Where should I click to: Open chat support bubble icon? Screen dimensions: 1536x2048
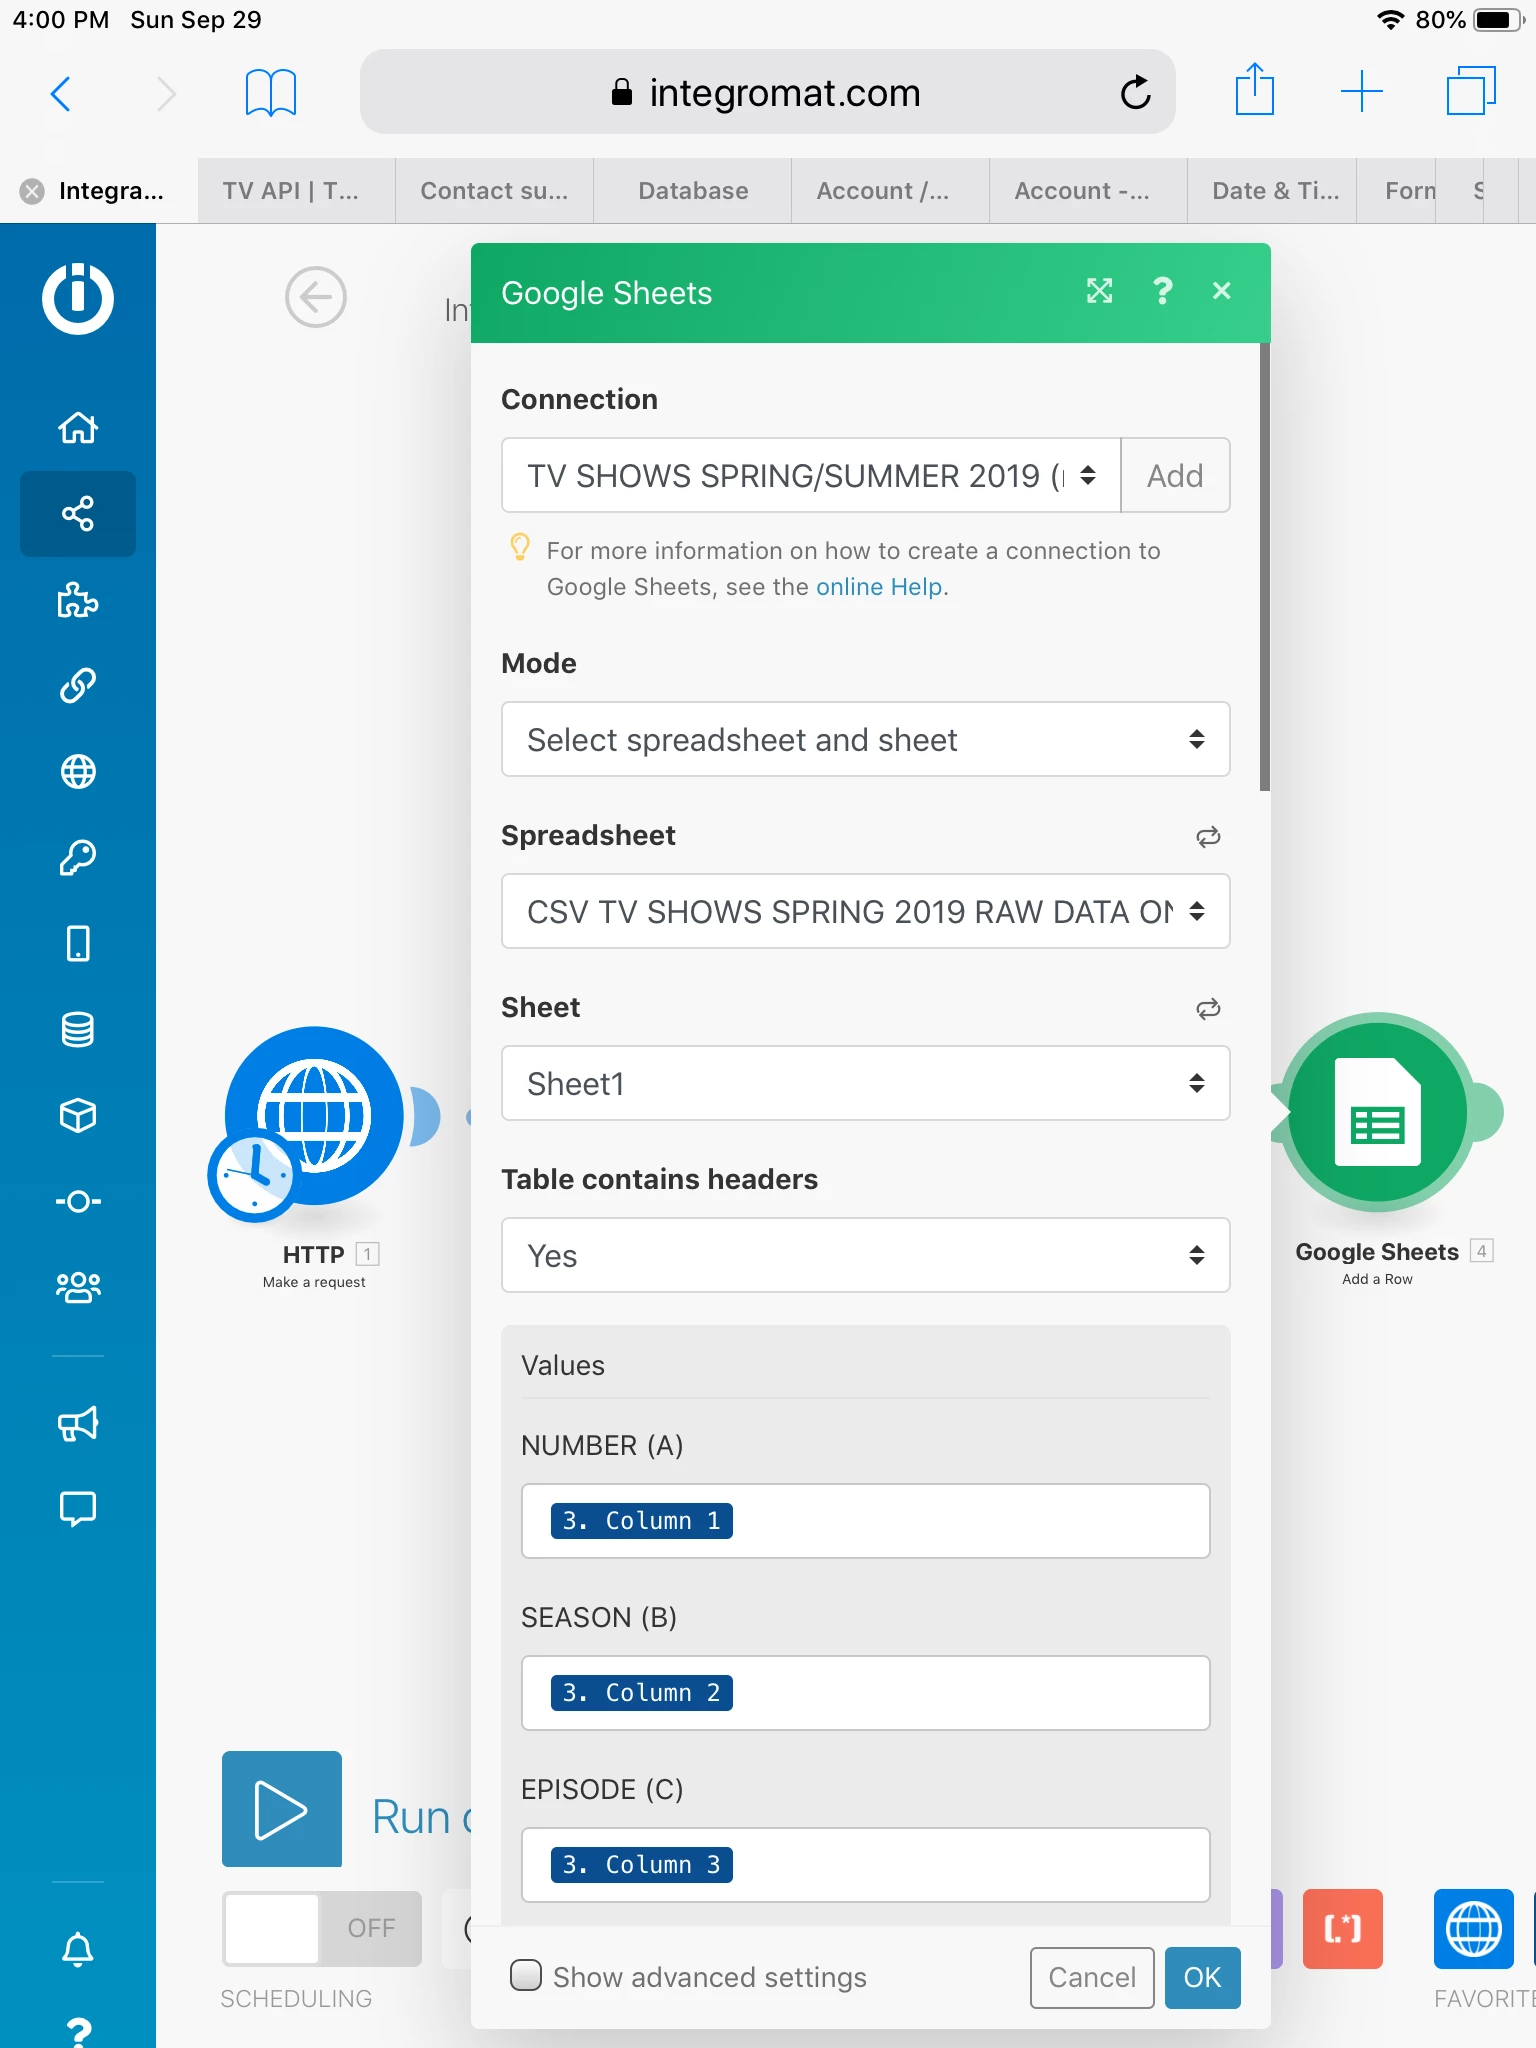tap(78, 1509)
